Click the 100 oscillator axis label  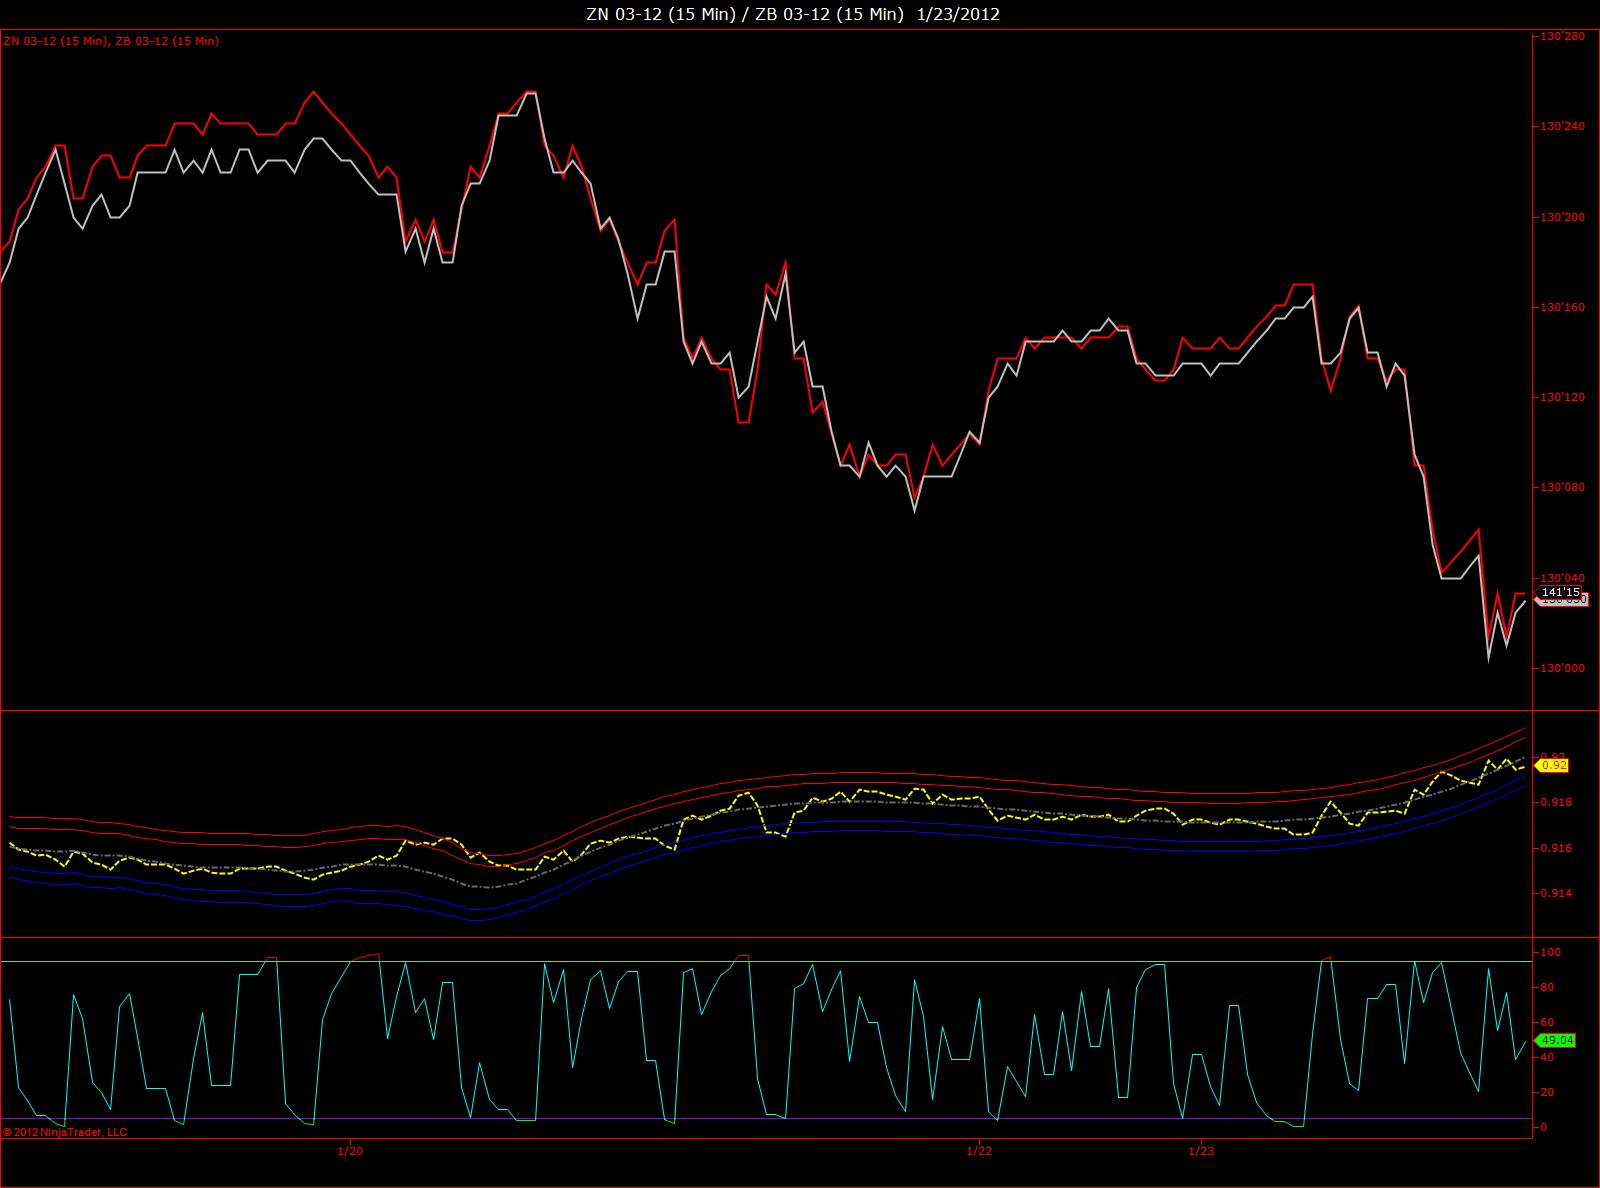1552,952
